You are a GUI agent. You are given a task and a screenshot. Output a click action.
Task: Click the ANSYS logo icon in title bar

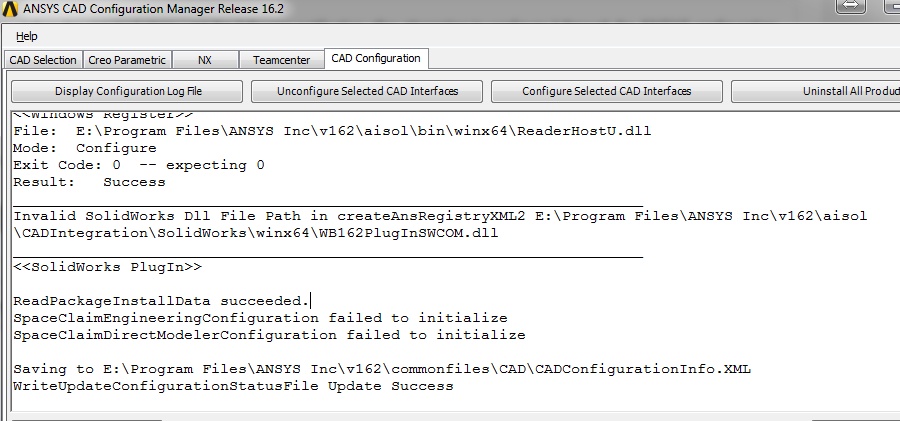coord(10,9)
